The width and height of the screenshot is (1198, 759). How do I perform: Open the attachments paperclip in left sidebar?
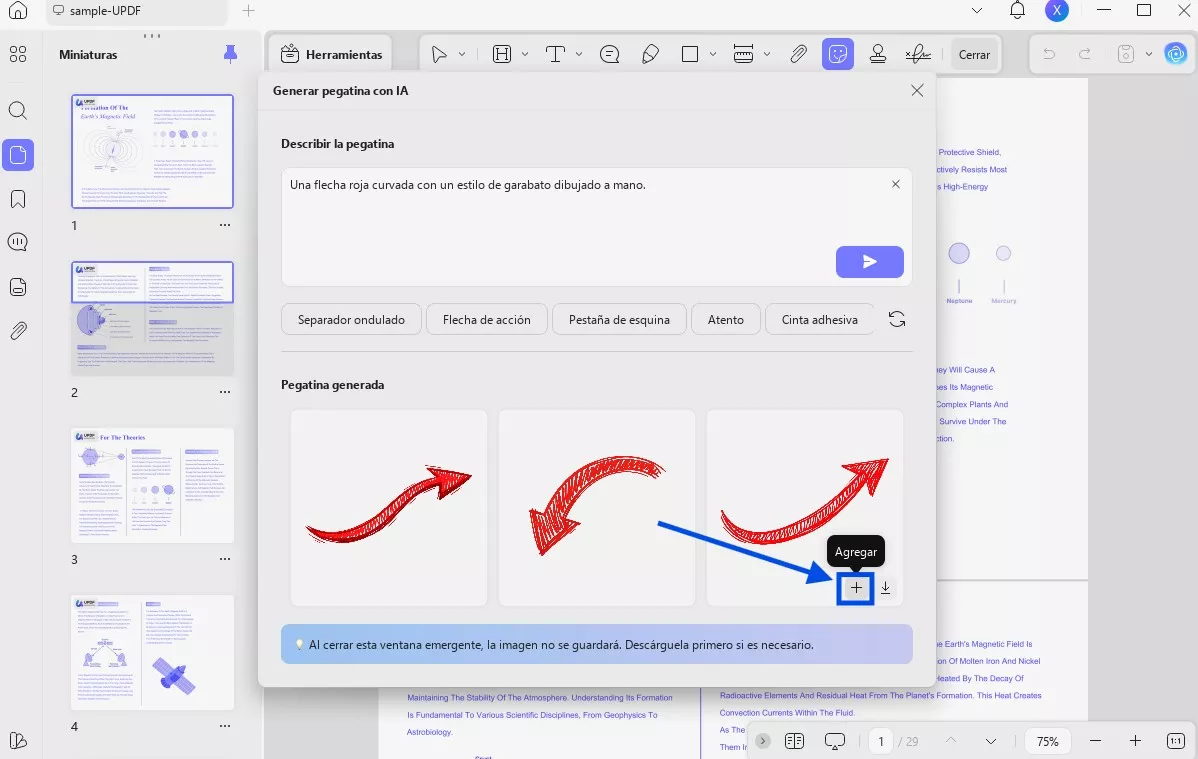click(x=18, y=331)
